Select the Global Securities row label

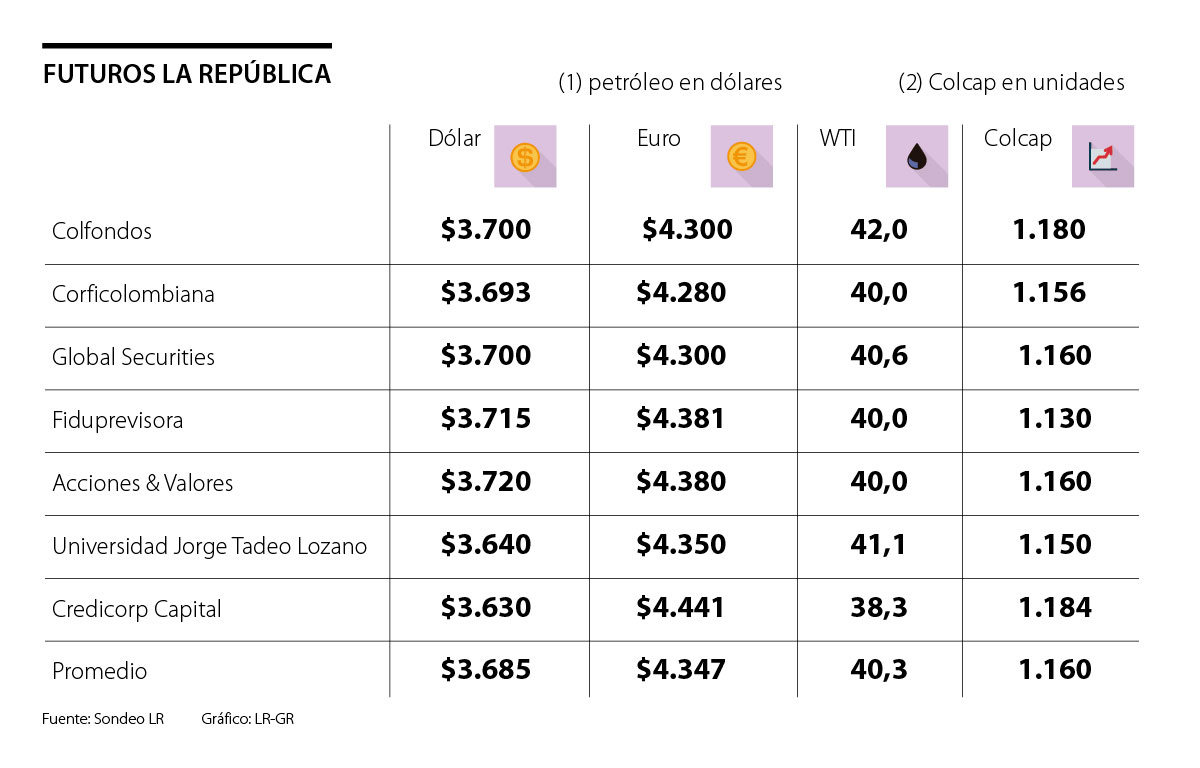133,357
